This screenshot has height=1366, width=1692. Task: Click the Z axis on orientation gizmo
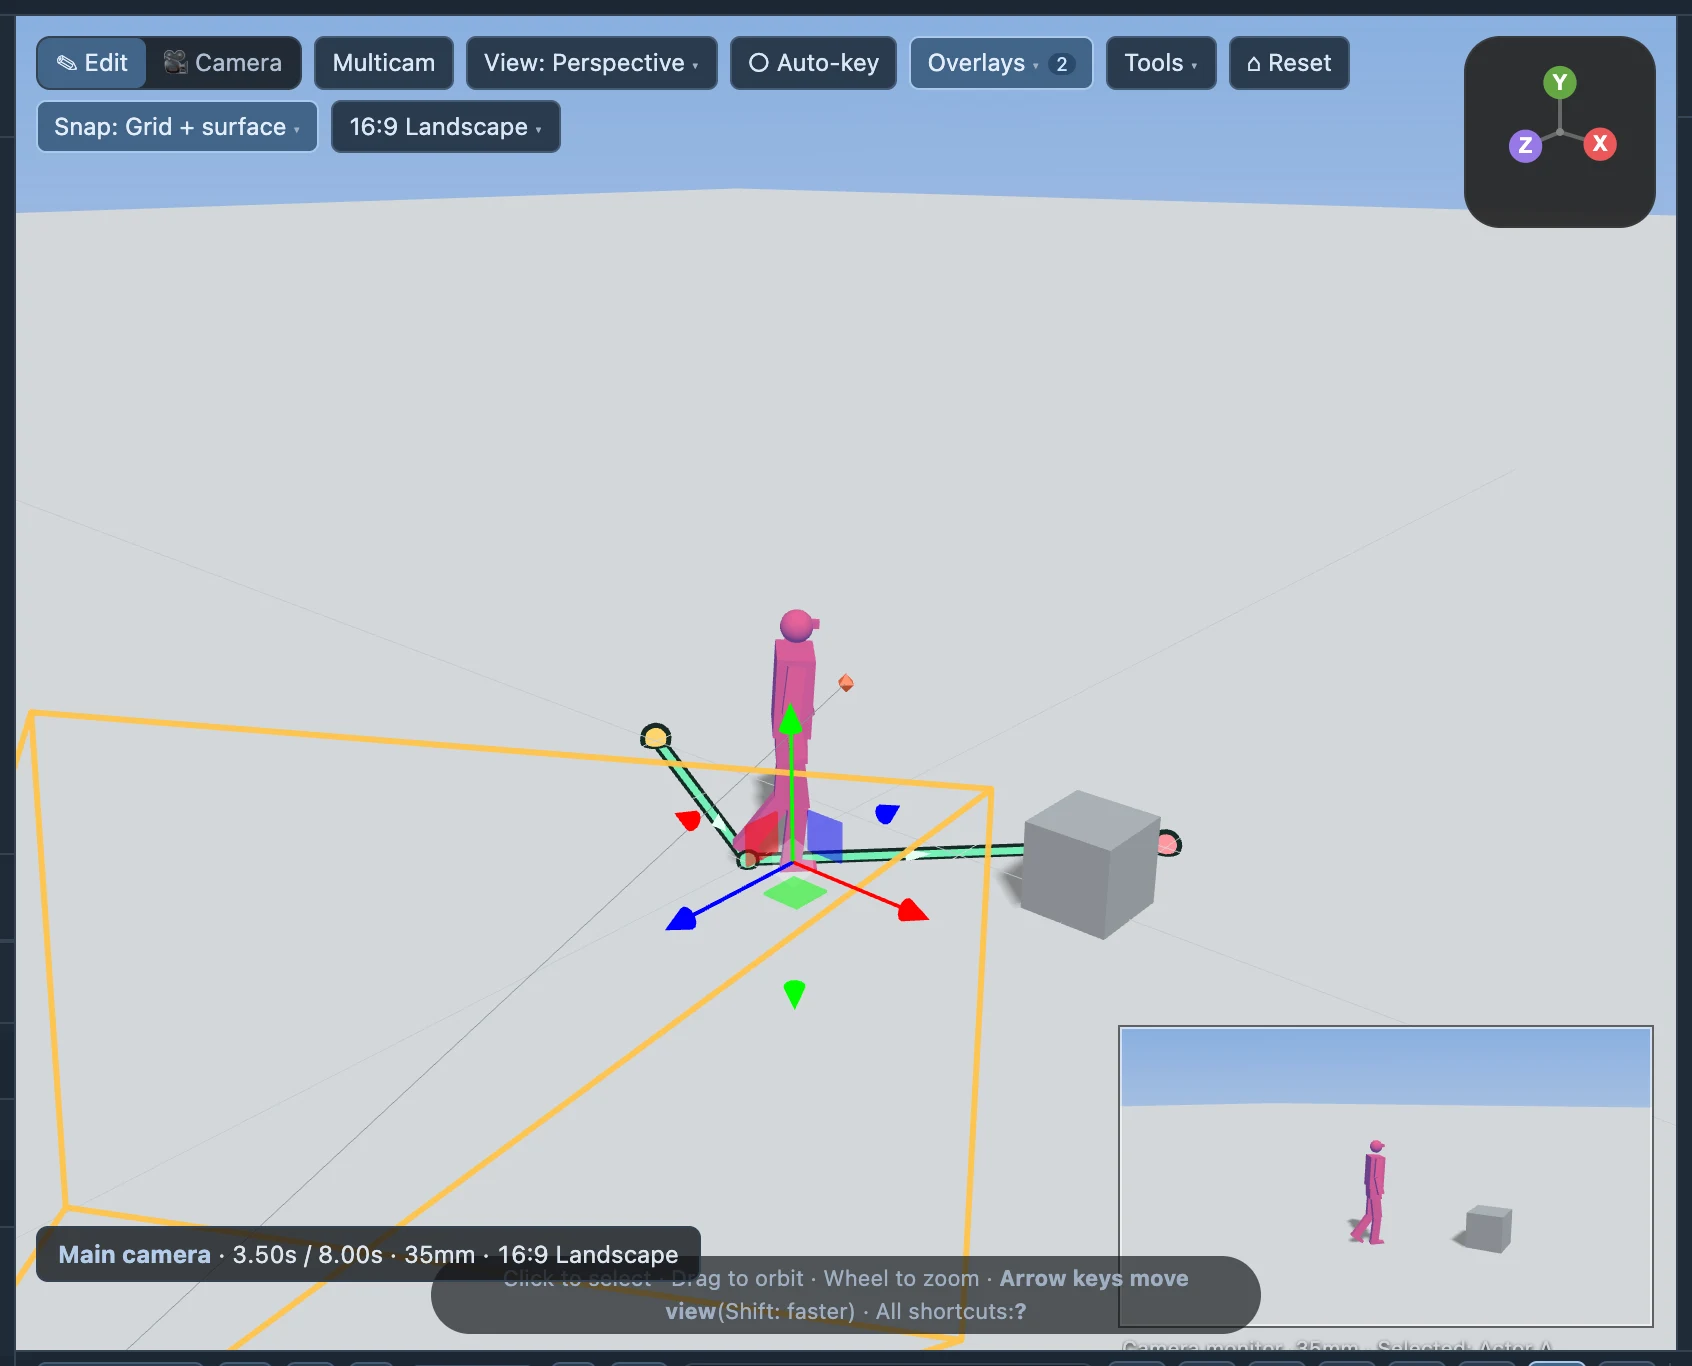coord(1525,145)
